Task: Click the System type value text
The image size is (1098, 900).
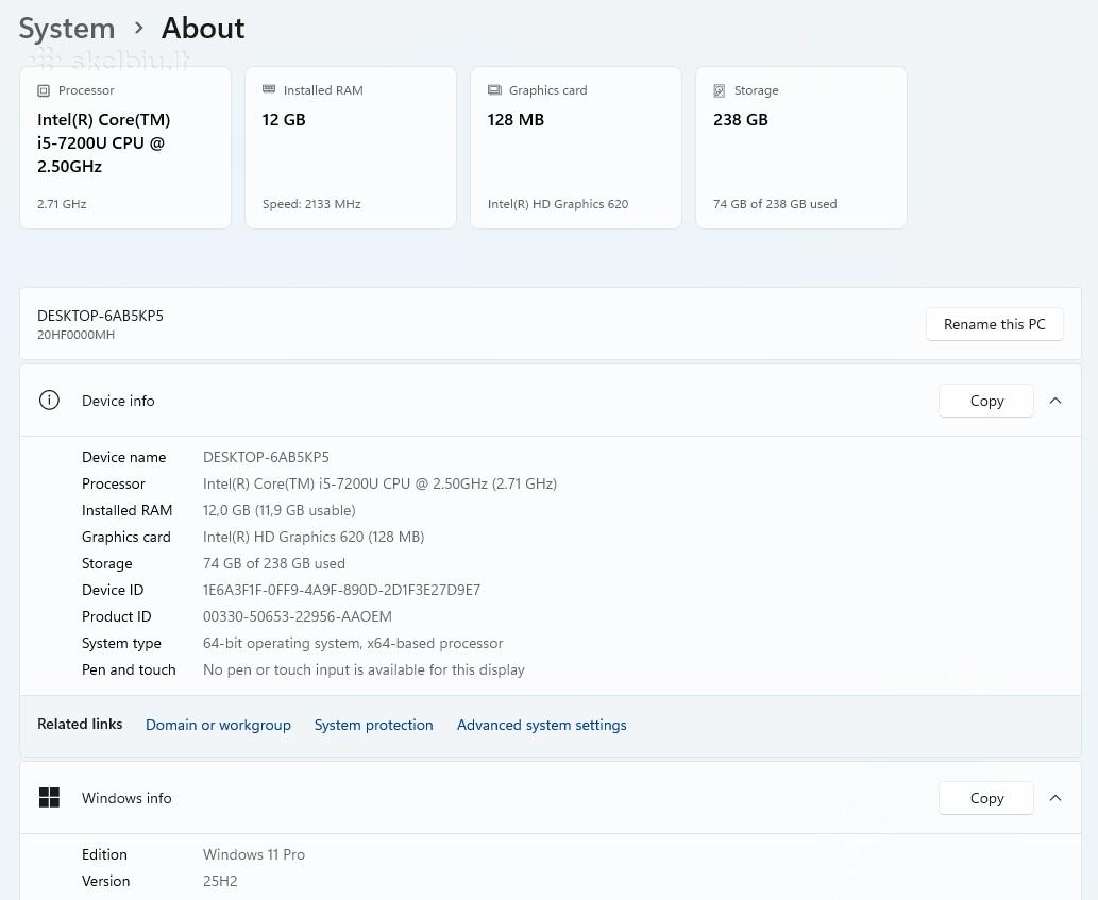Action: coord(353,643)
